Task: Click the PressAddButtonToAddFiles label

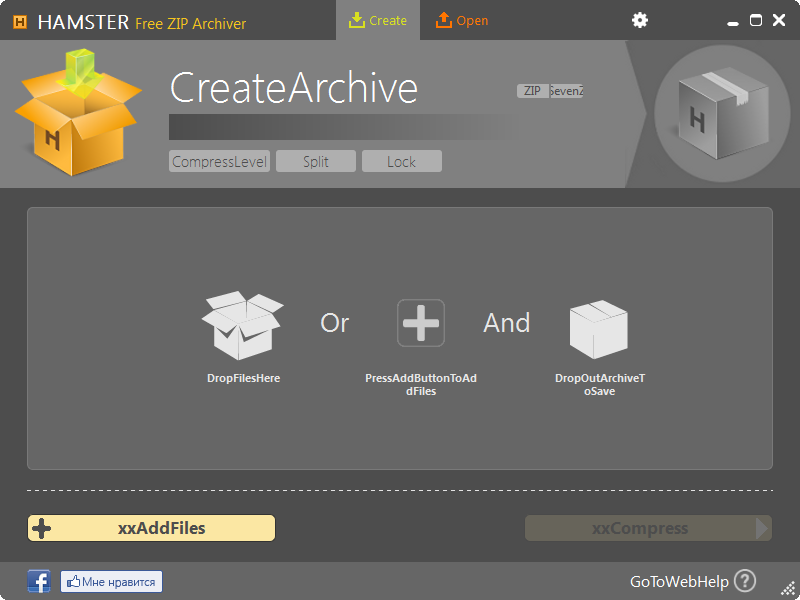Action: 421,385
